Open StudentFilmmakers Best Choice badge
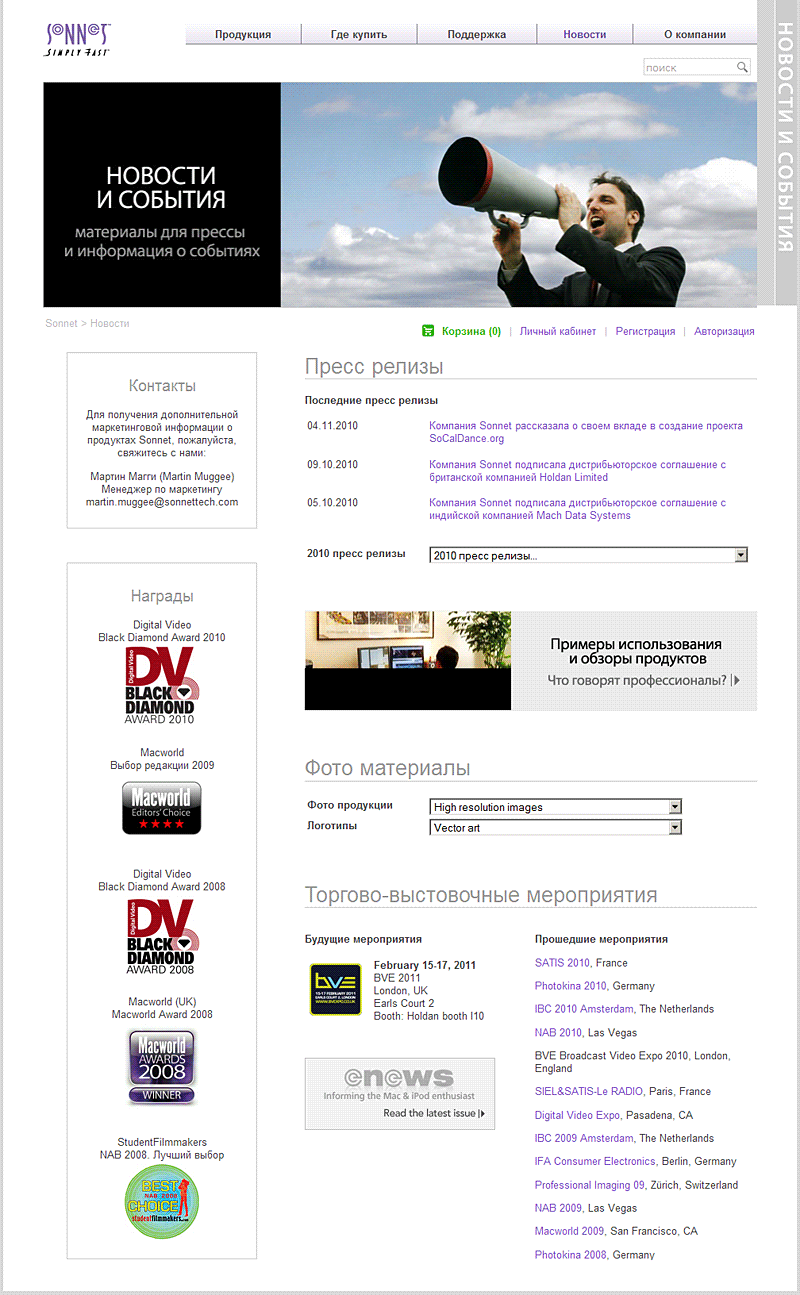 [161, 1202]
